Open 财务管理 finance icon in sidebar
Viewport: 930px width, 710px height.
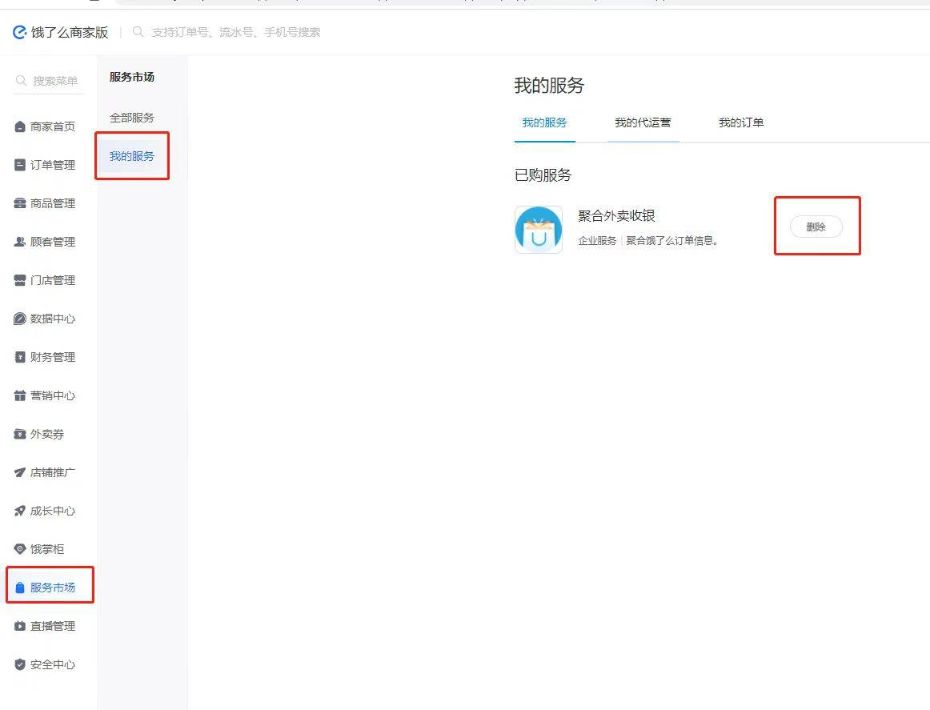[x=20, y=357]
